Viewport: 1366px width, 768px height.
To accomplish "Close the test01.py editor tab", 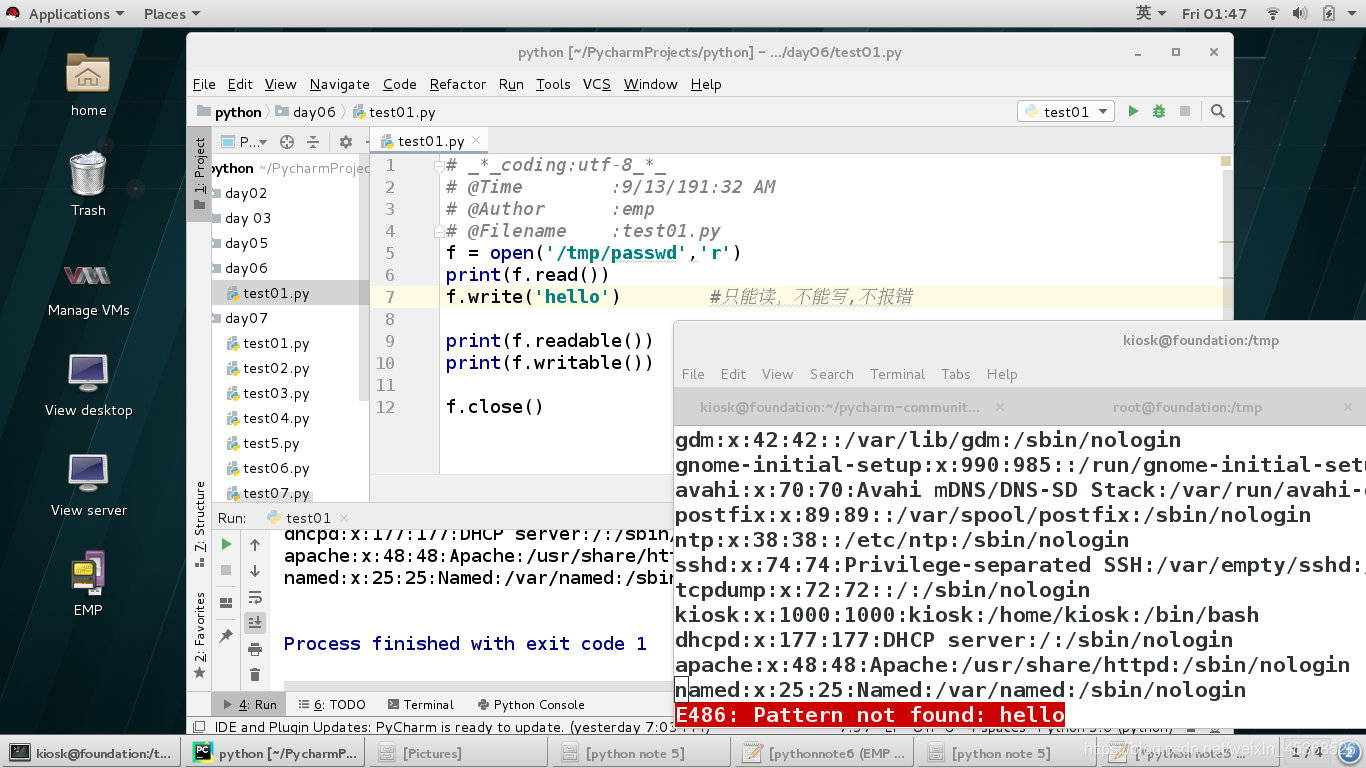I will pyautogui.click(x=477, y=141).
